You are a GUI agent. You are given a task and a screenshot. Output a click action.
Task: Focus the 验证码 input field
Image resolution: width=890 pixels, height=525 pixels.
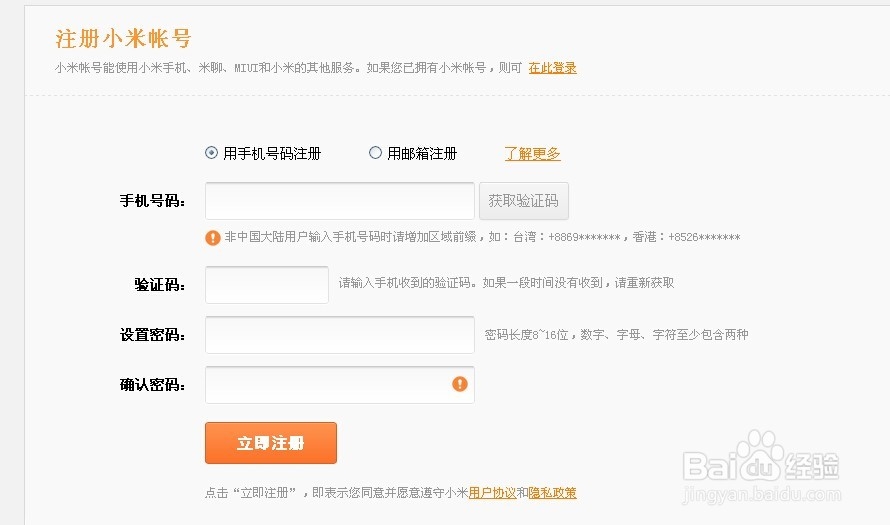(267, 284)
